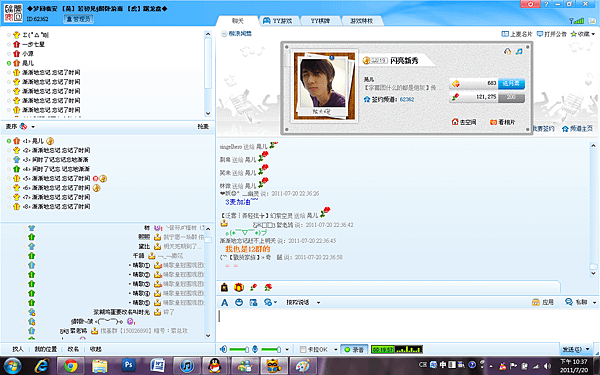Click the network signal strength icon
The image size is (600, 375).
pos(576,20)
